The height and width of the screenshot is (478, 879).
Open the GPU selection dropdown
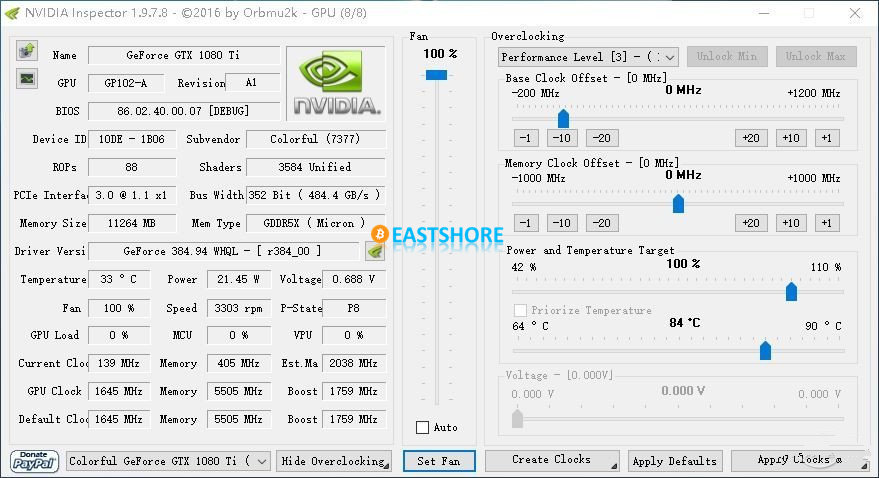168,461
